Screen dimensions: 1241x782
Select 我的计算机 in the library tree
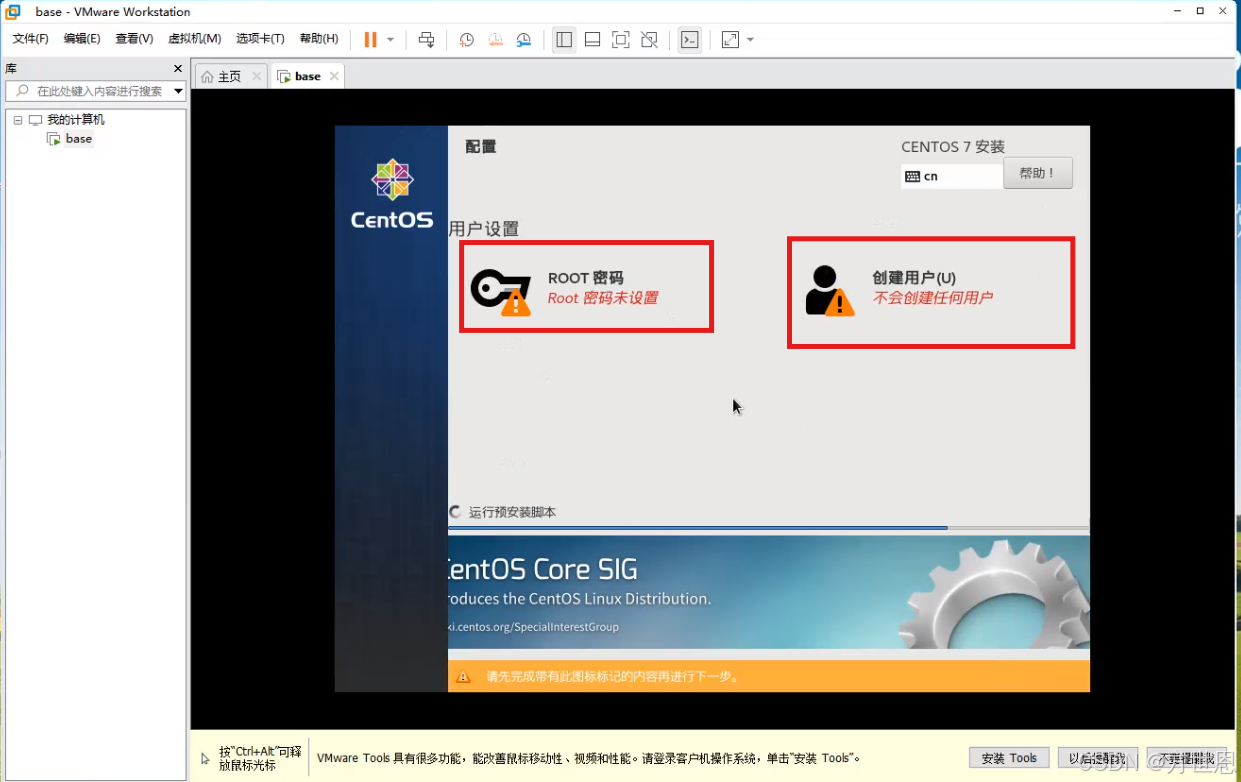[75, 120]
